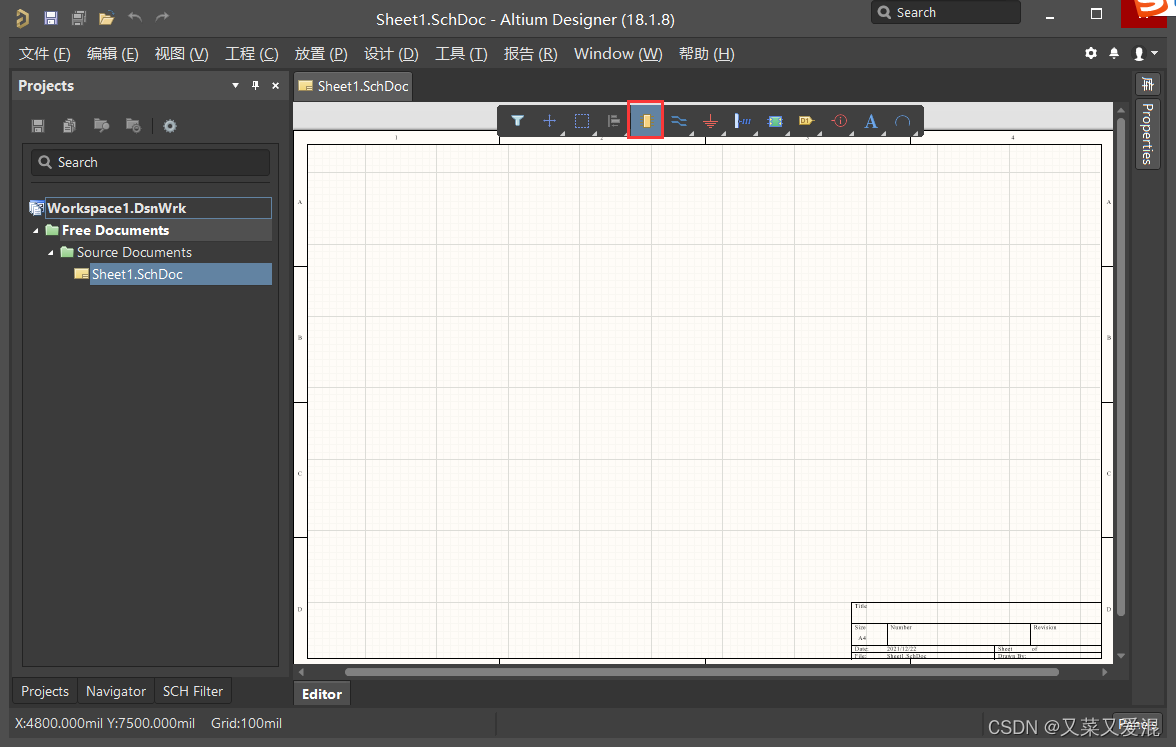Collapse the Free Documents tree node
The image size is (1176, 747).
[x=37, y=231]
